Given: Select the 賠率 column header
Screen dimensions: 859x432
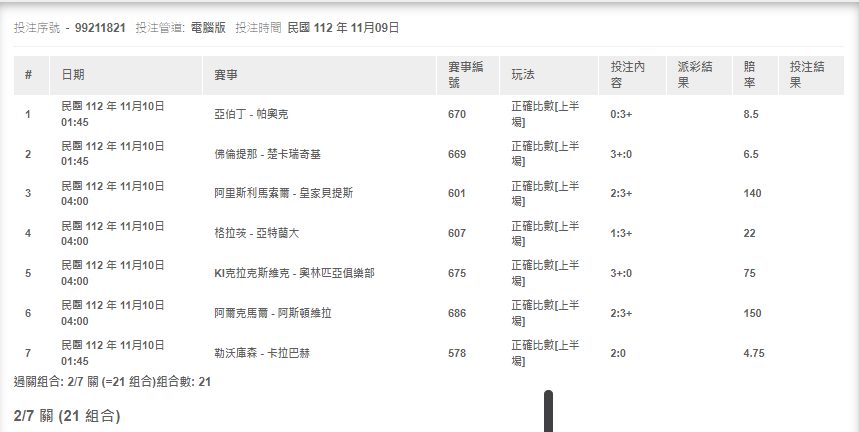Looking at the screenshot, I should point(755,75).
